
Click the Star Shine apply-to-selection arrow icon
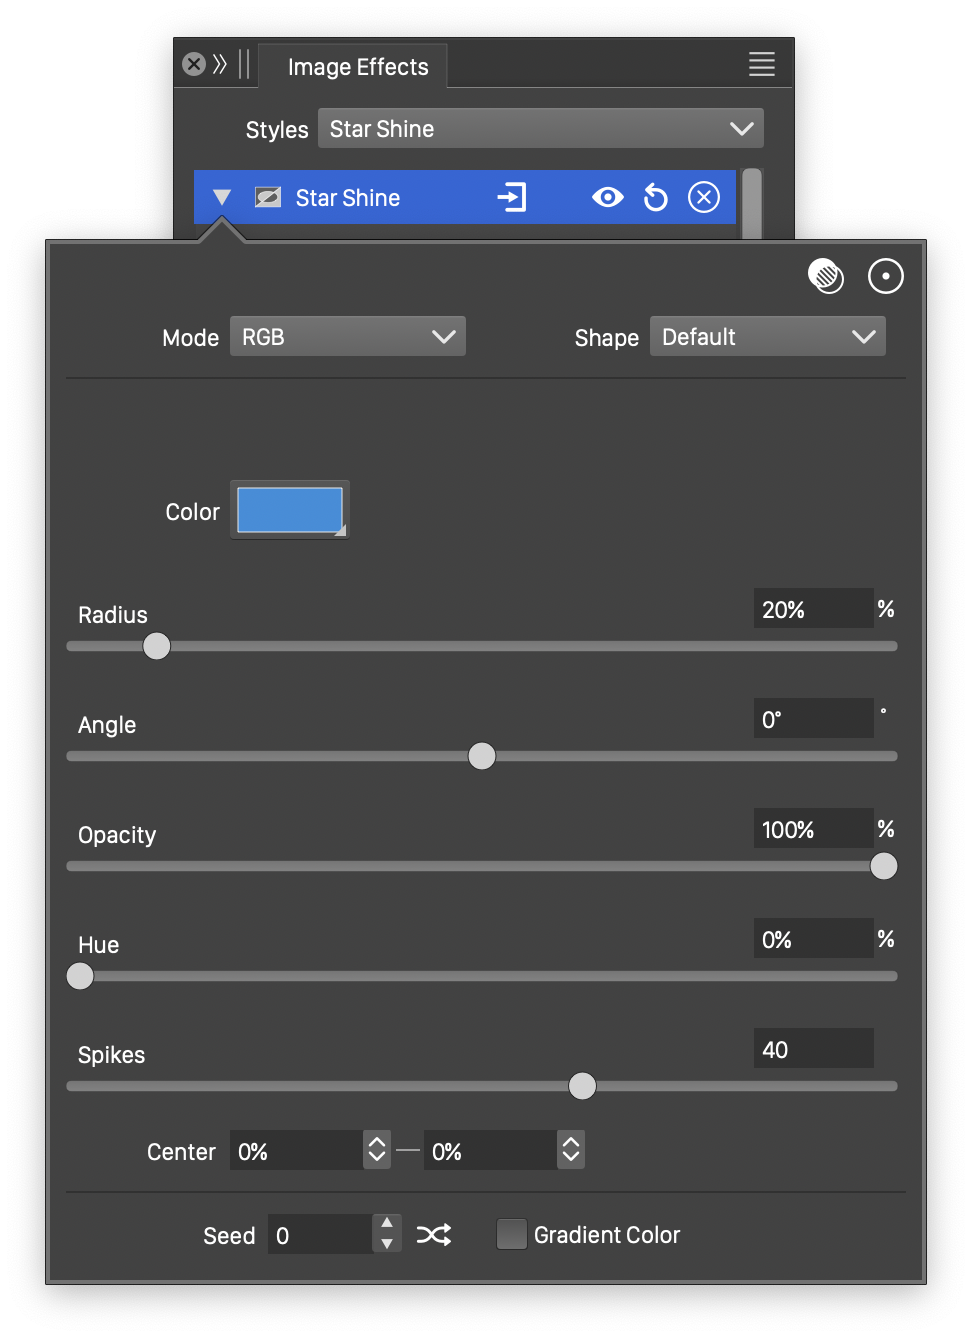pyautogui.click(x=512, y=198)
